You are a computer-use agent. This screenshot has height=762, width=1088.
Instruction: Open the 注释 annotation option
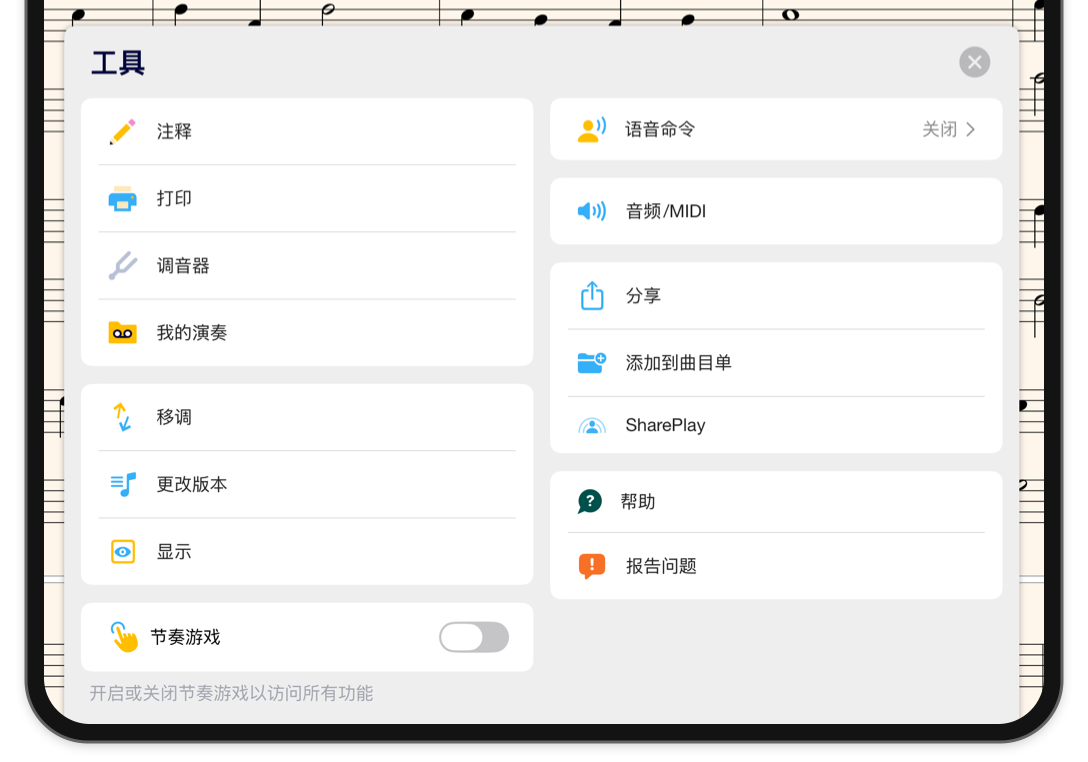click(x=307, y=132)
